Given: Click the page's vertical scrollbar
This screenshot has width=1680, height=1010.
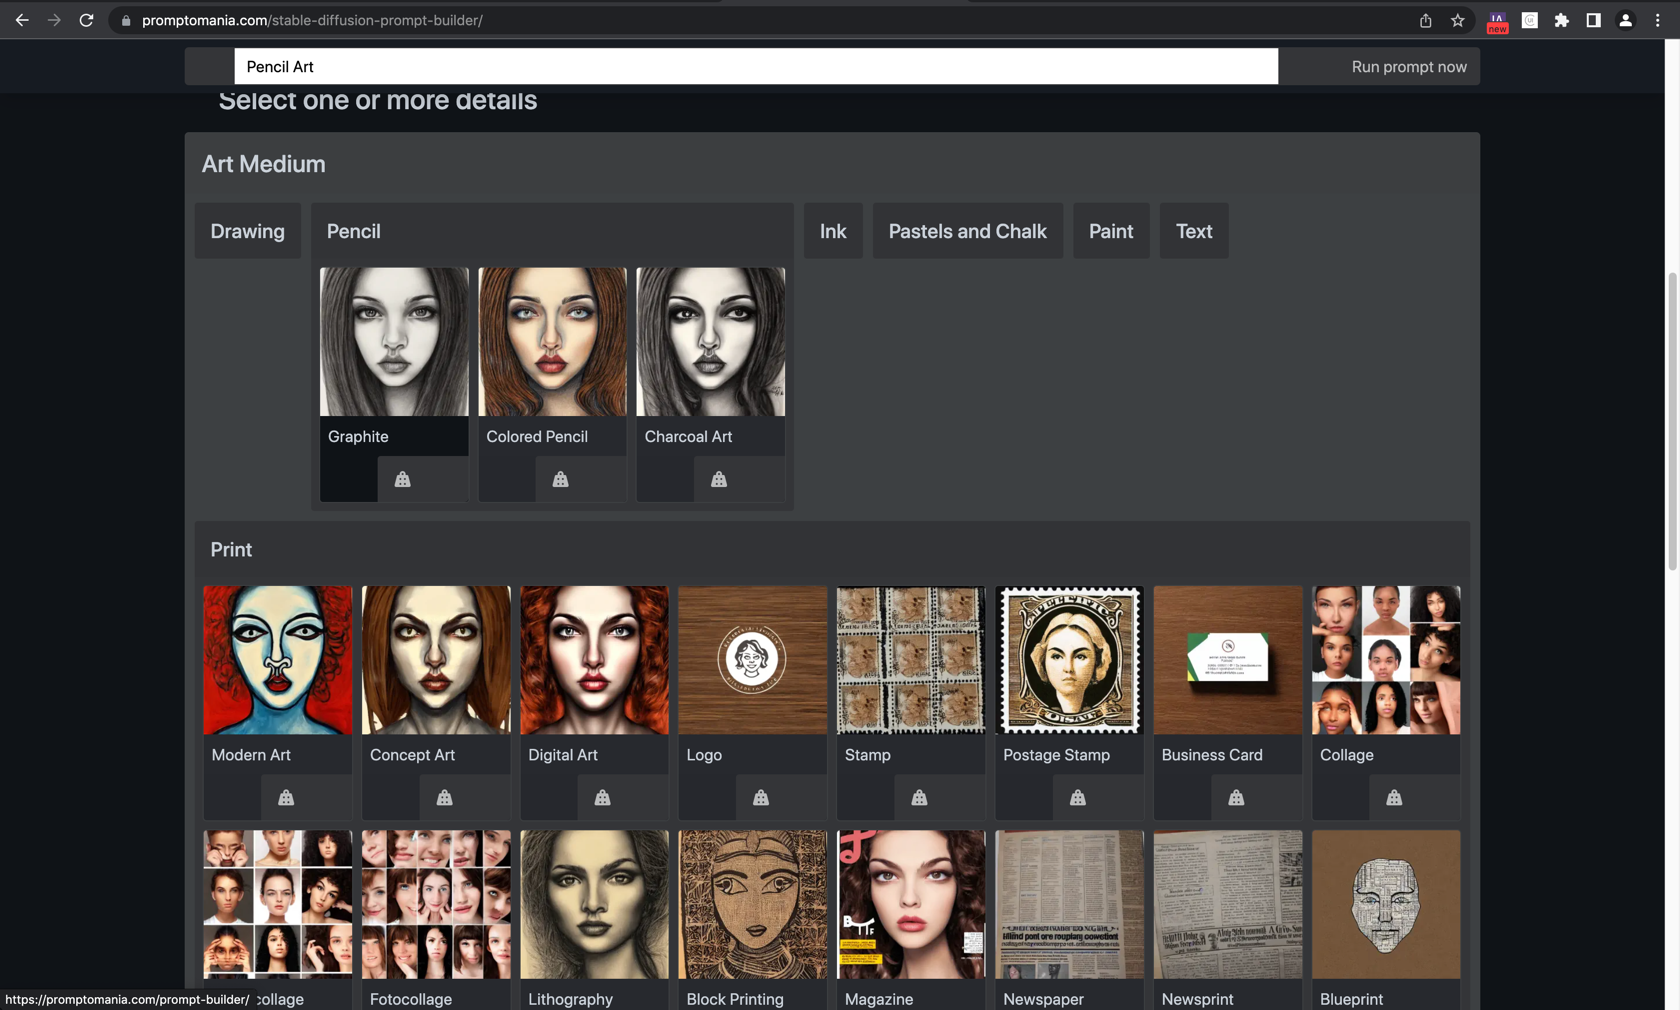Looking at the screenshot, I should (1672, 420).
